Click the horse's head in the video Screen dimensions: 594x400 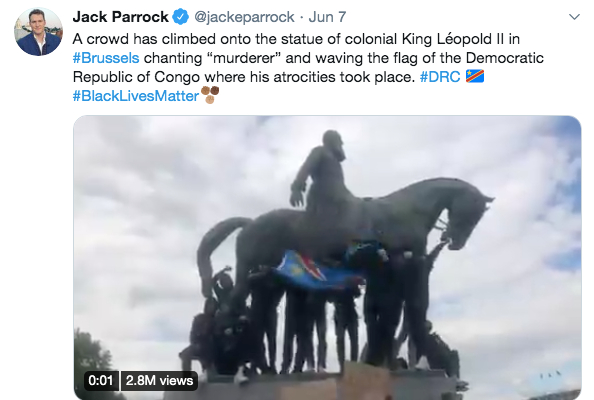(469, 218)
